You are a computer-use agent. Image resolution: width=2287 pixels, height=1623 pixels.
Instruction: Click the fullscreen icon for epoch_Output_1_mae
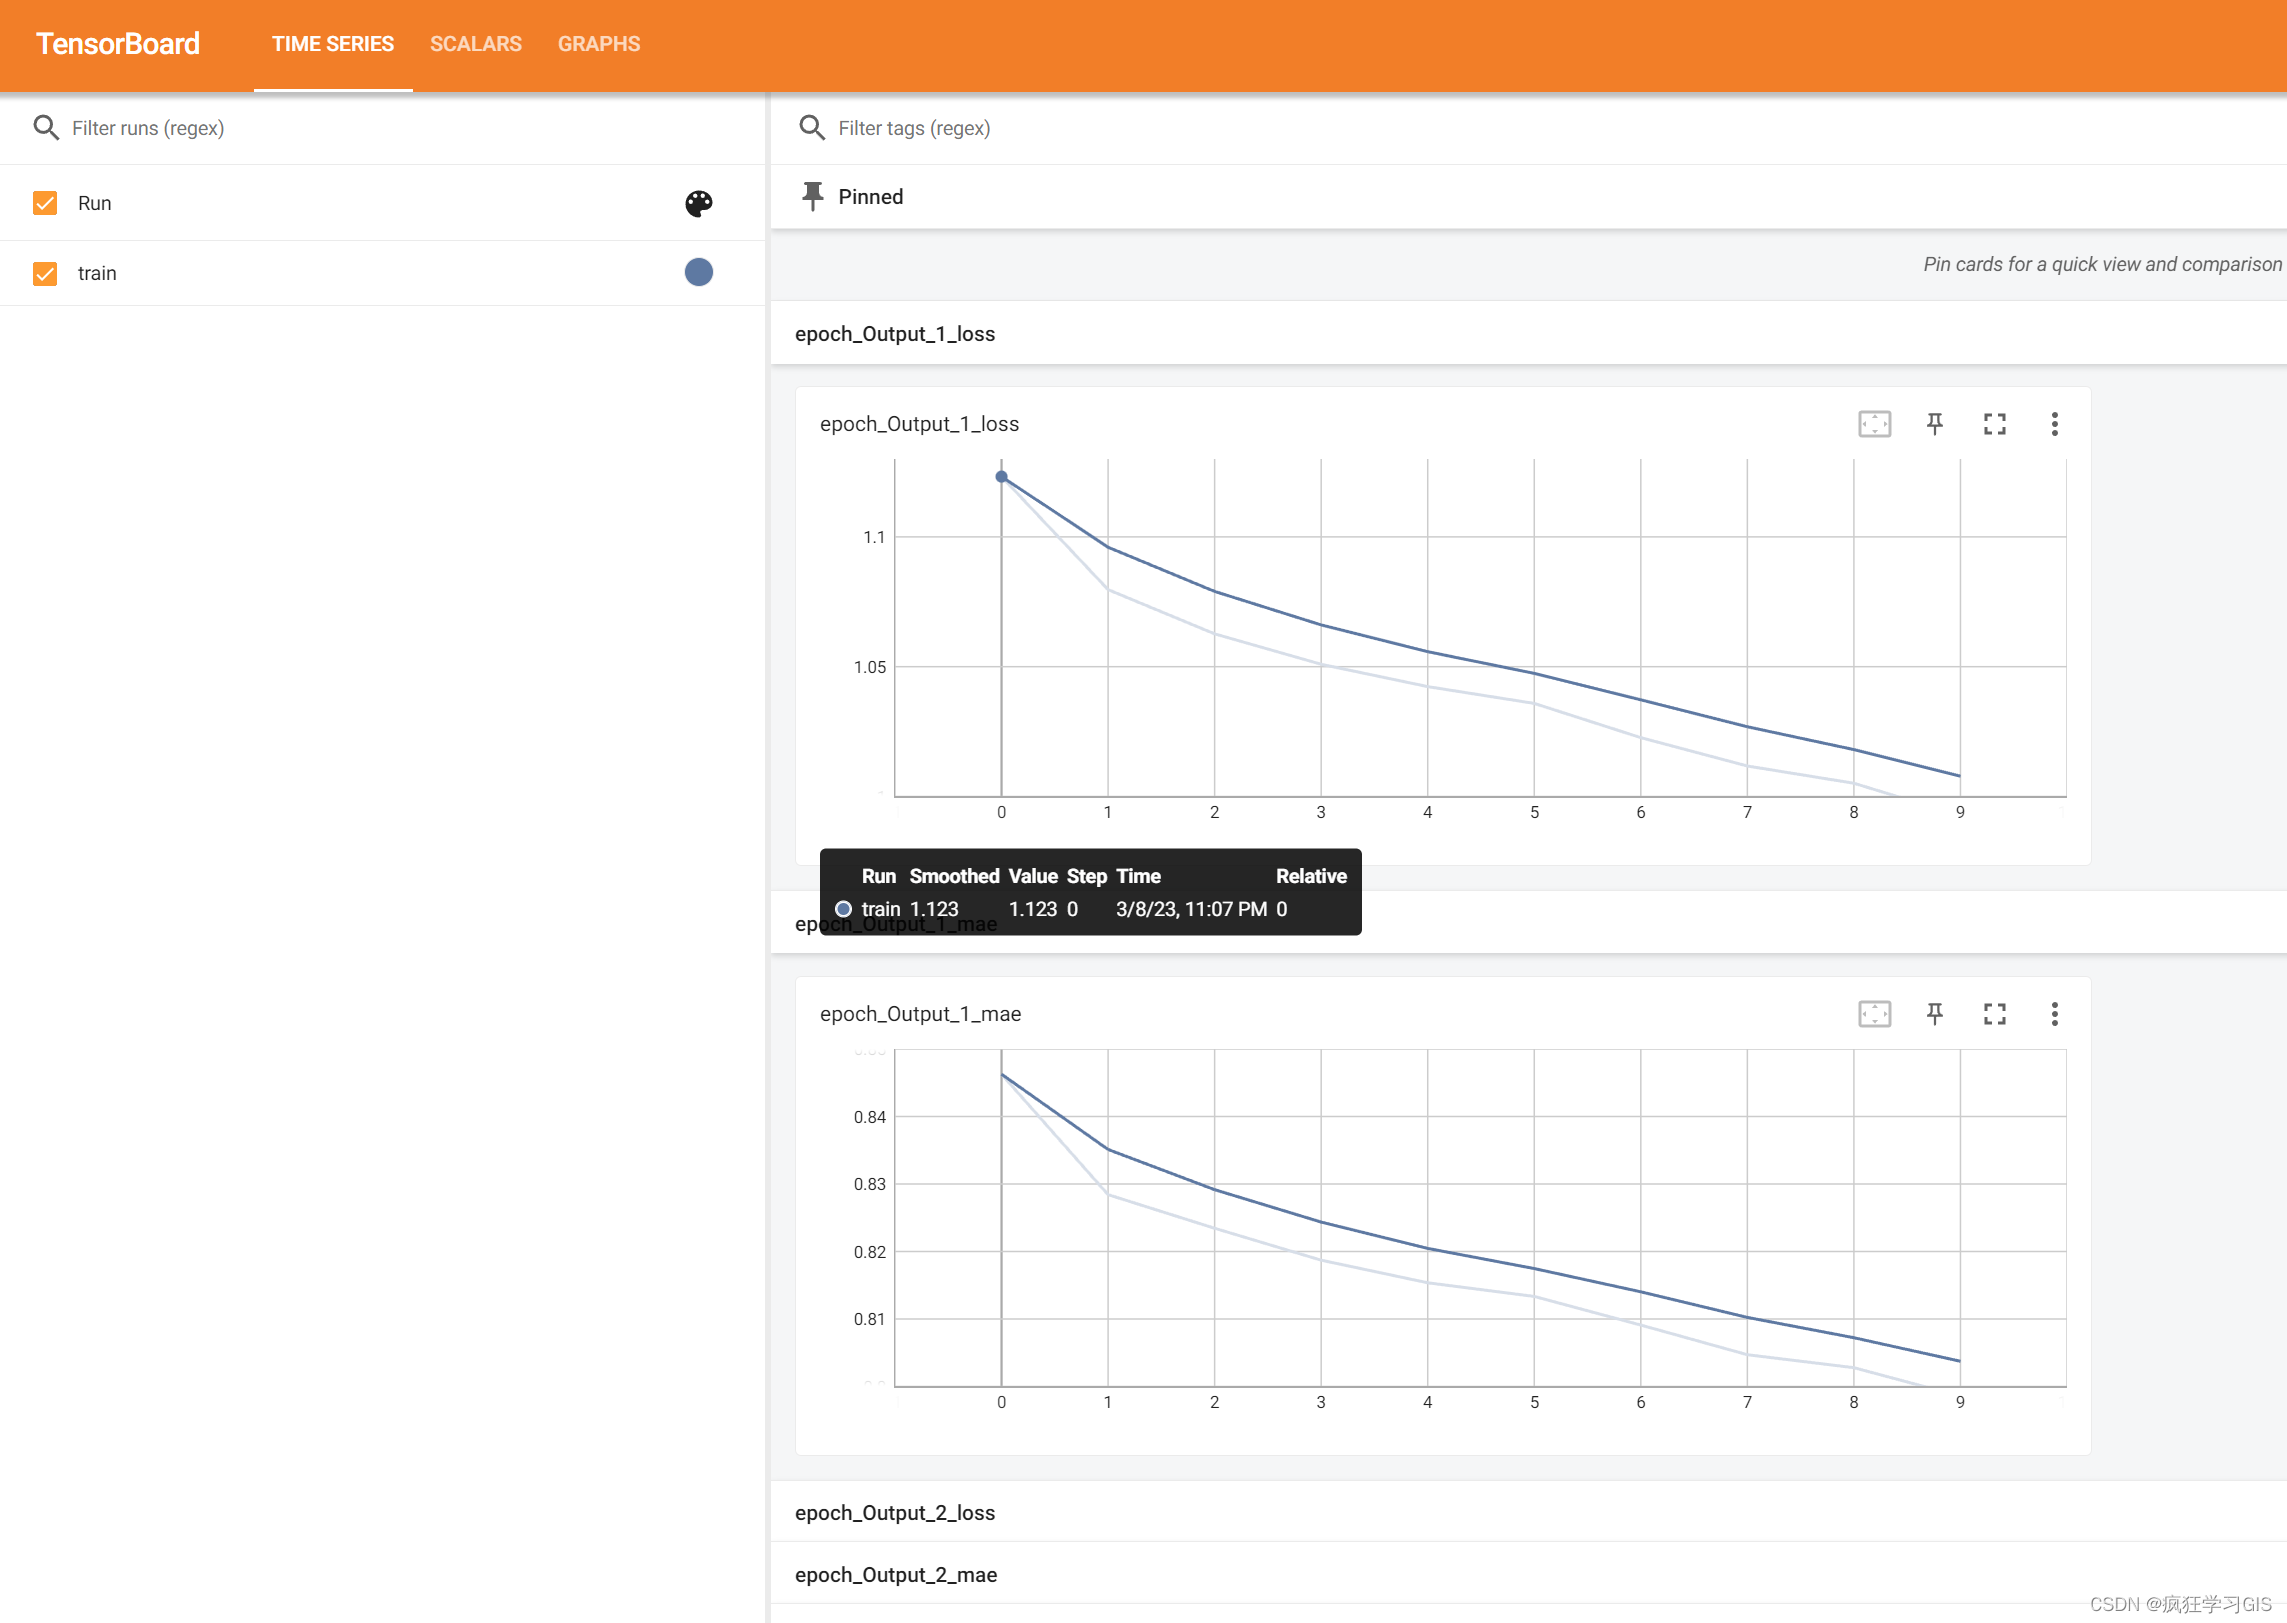1994,1013
